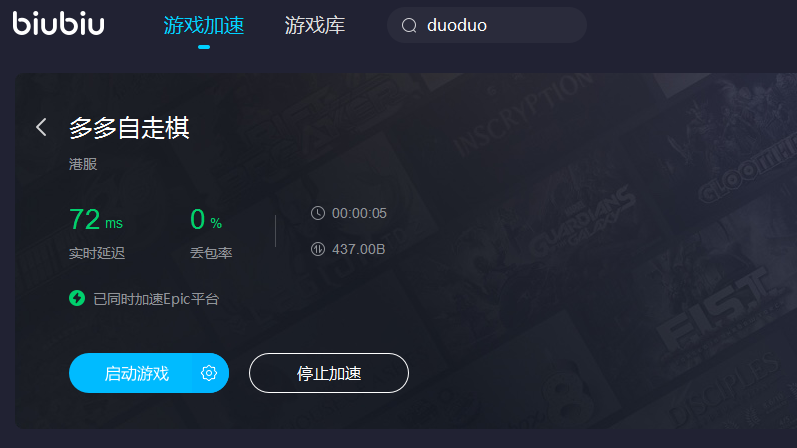Open the 游戏库 tab
Image resolution: width=797 pixels, height=448 pixels.
[315, 25]
